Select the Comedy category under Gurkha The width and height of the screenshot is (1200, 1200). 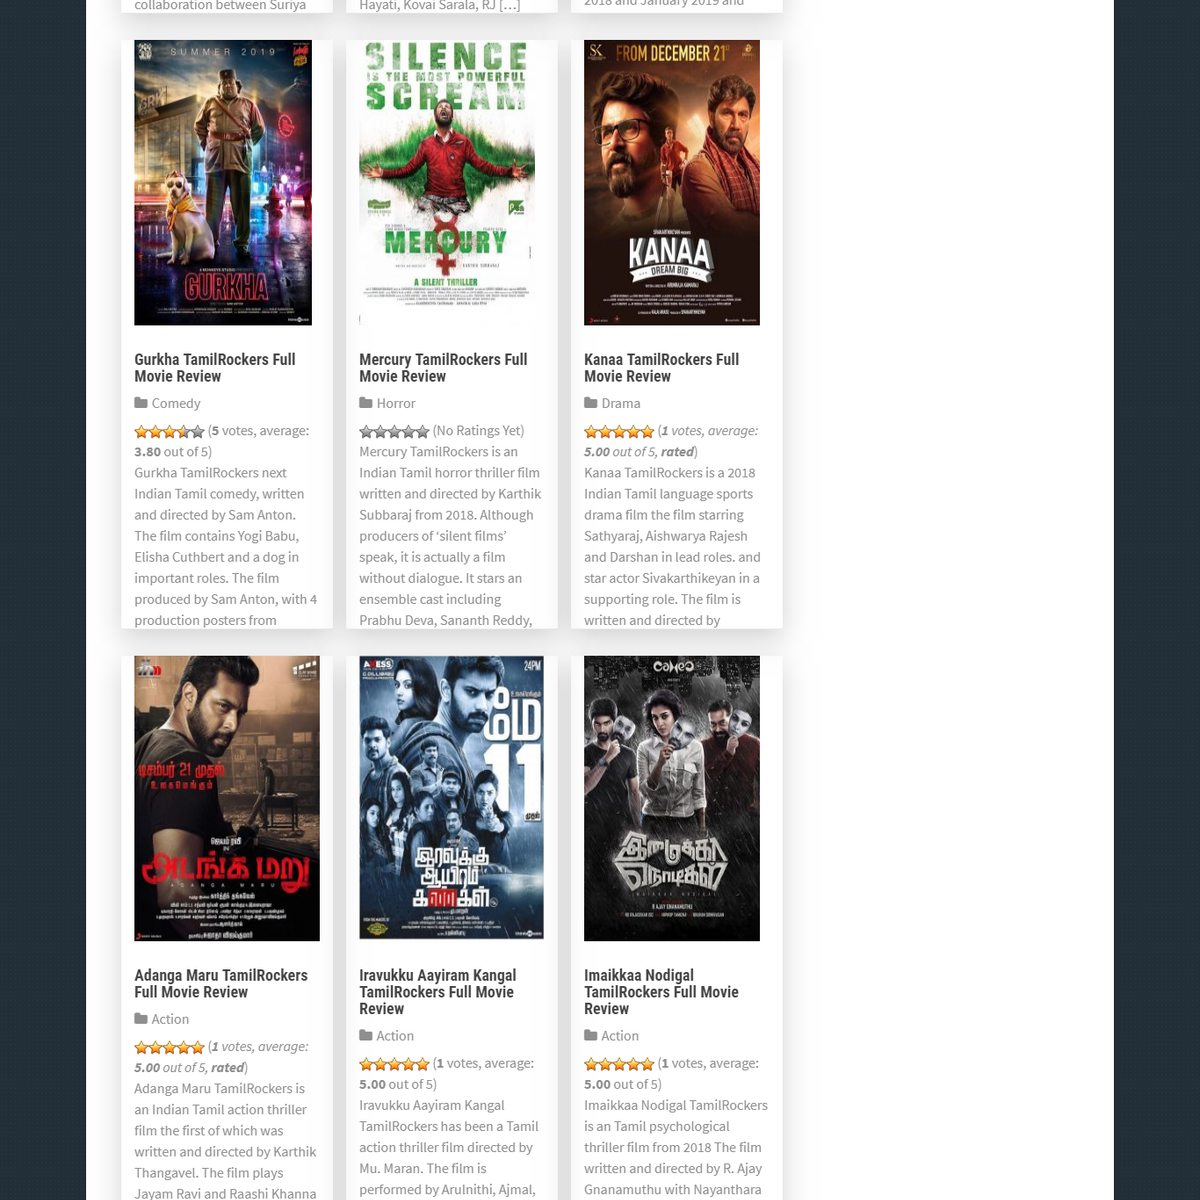pos(176,403)
